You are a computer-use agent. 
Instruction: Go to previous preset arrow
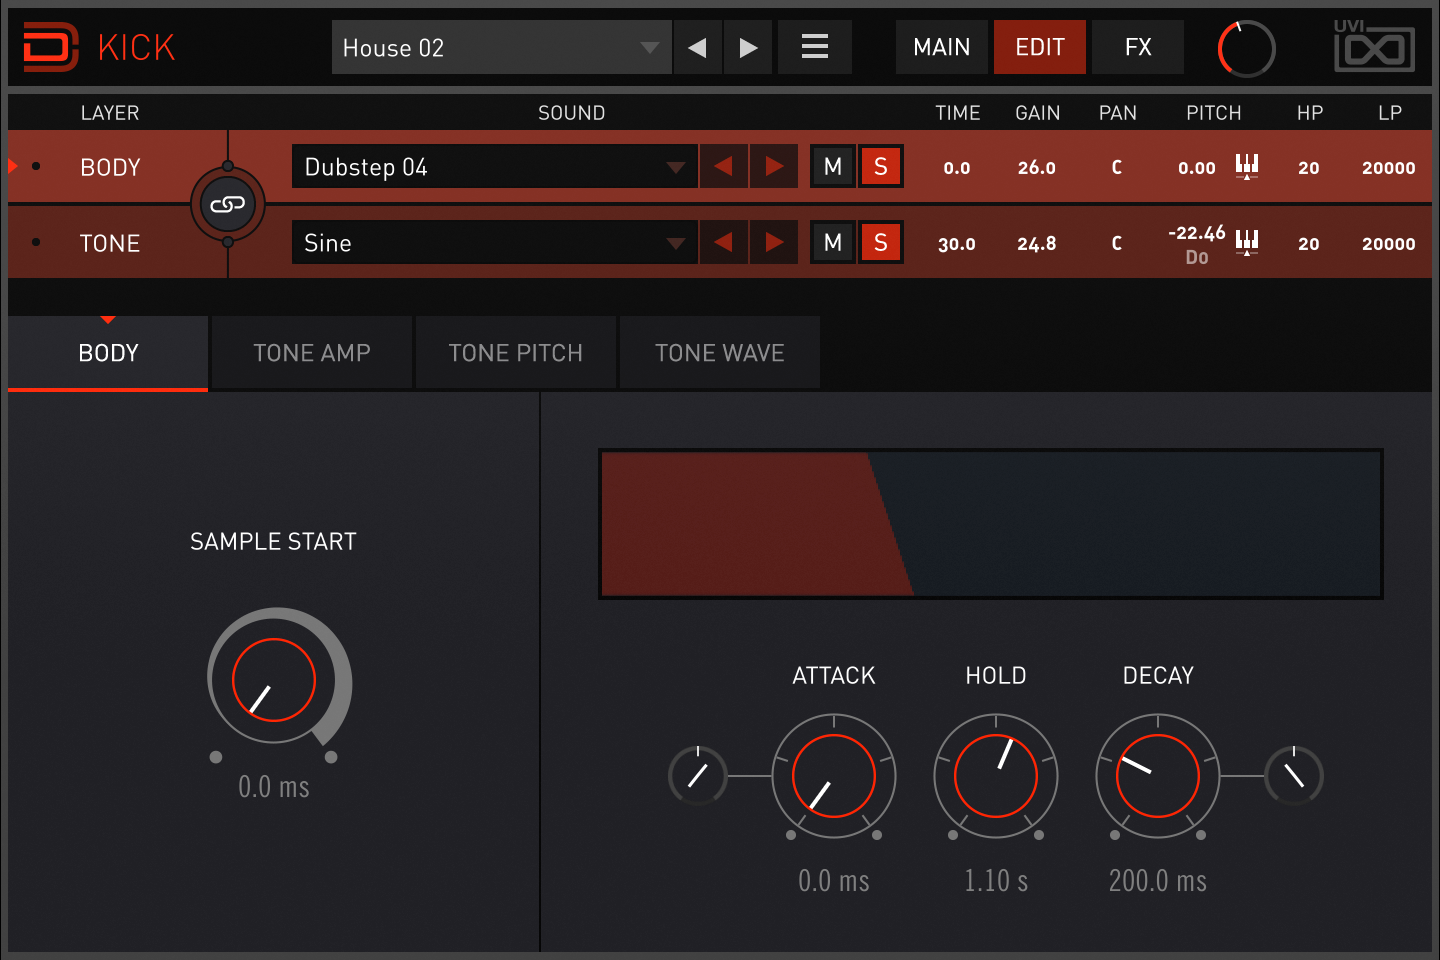[697, 47]
